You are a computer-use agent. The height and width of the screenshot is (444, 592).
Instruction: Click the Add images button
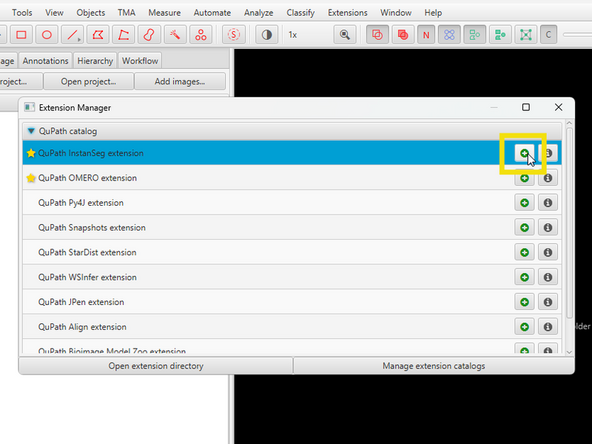point(180,82)
